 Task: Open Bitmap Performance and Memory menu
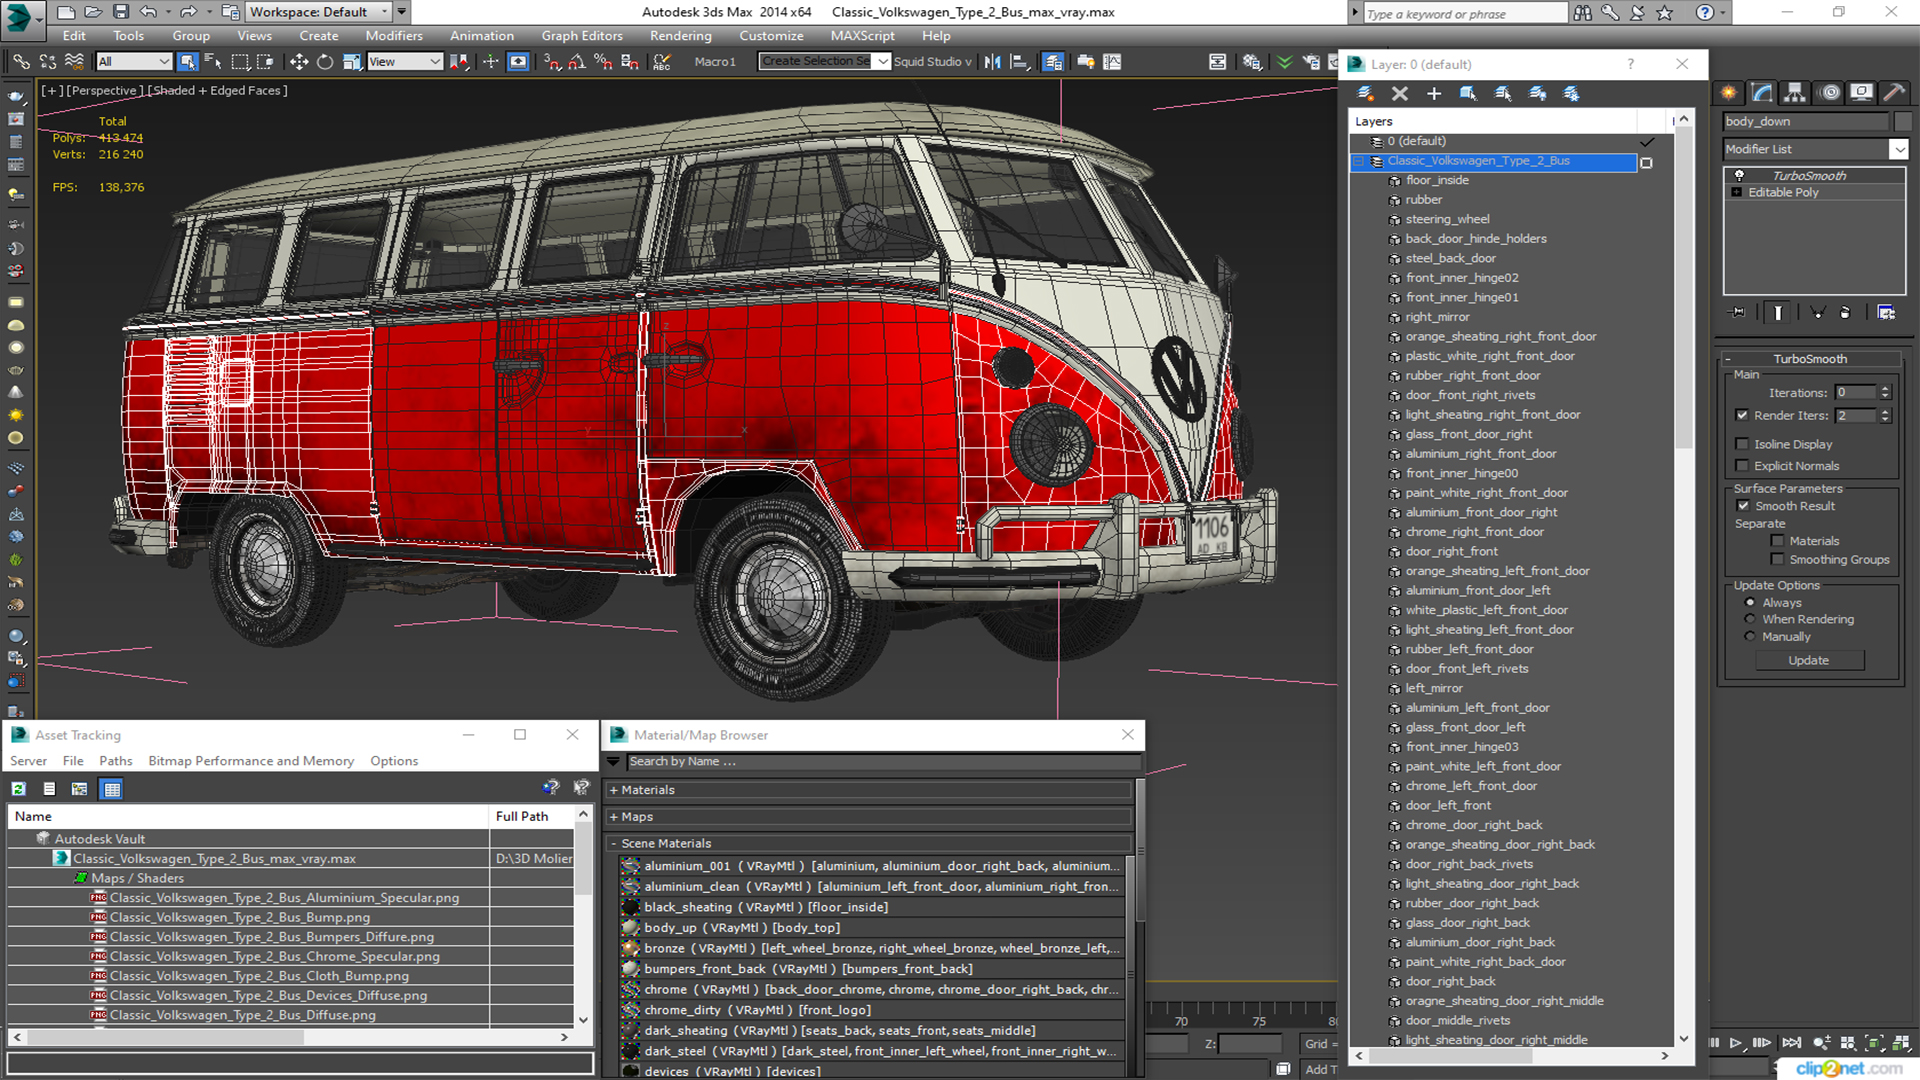(251, 761)
